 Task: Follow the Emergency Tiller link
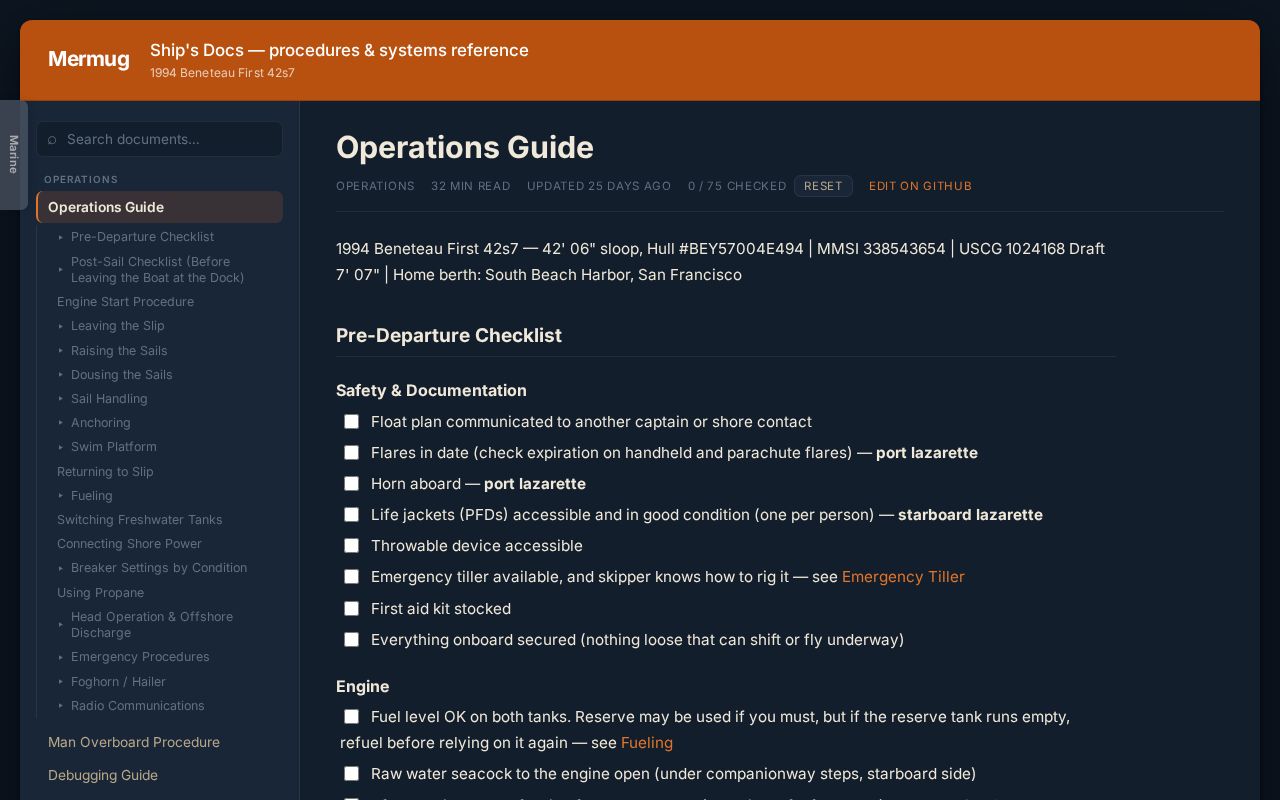pos(903,577)
